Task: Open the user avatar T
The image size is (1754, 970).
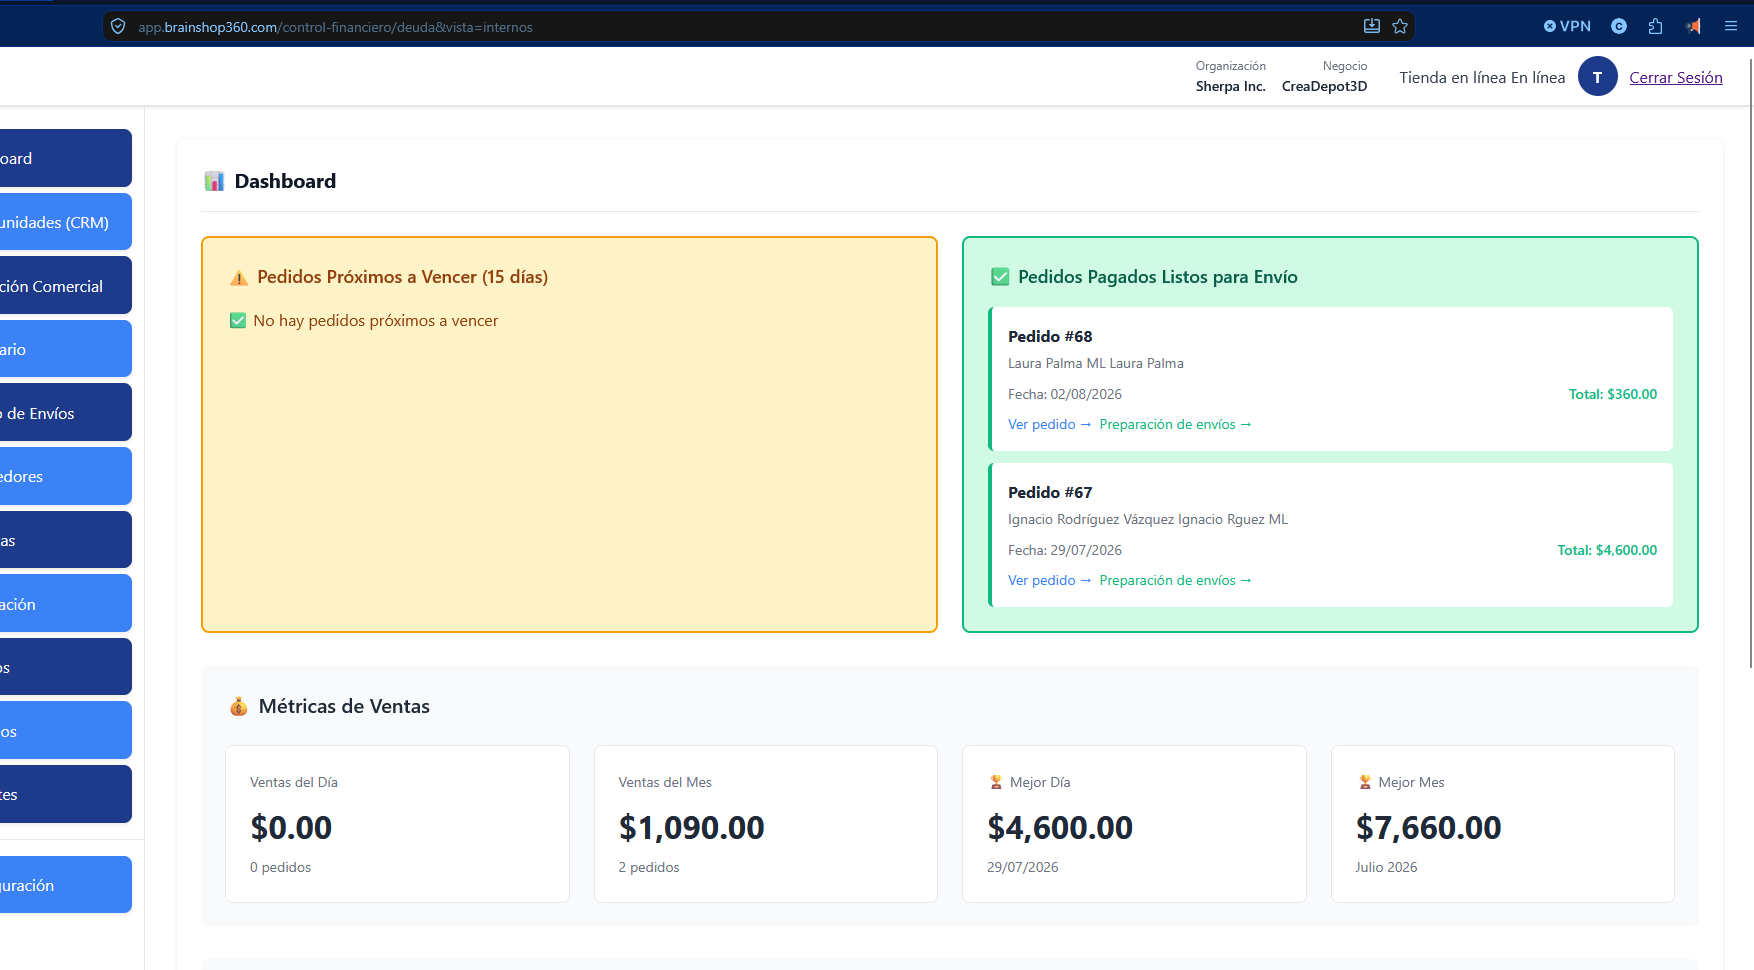Action: [1597, 77]
